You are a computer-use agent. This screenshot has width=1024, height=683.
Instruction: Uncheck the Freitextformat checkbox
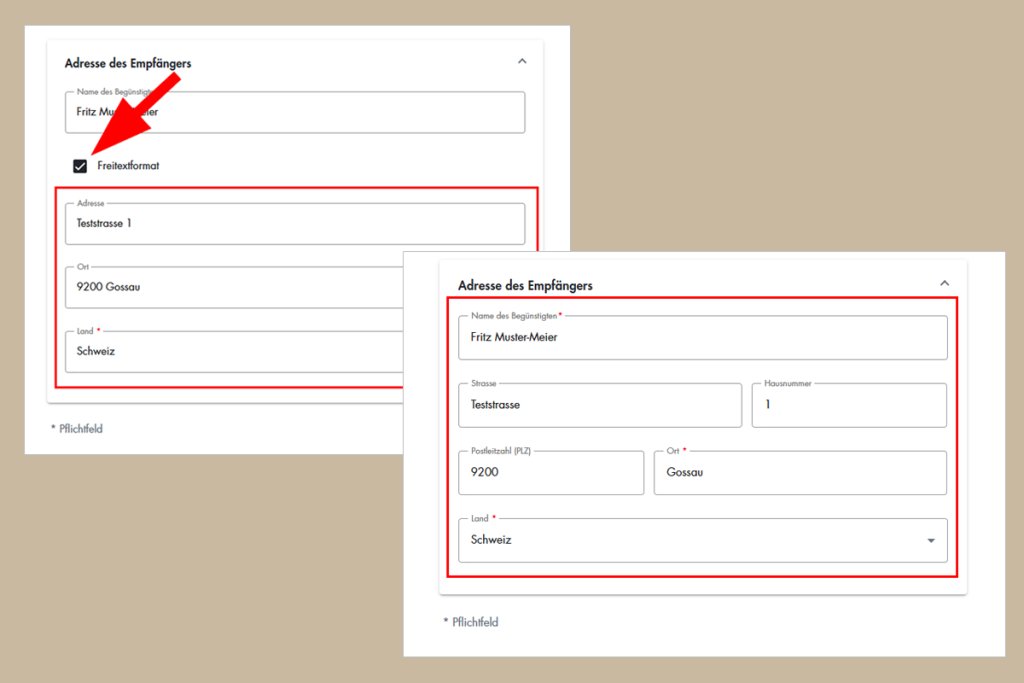(80, 166)
